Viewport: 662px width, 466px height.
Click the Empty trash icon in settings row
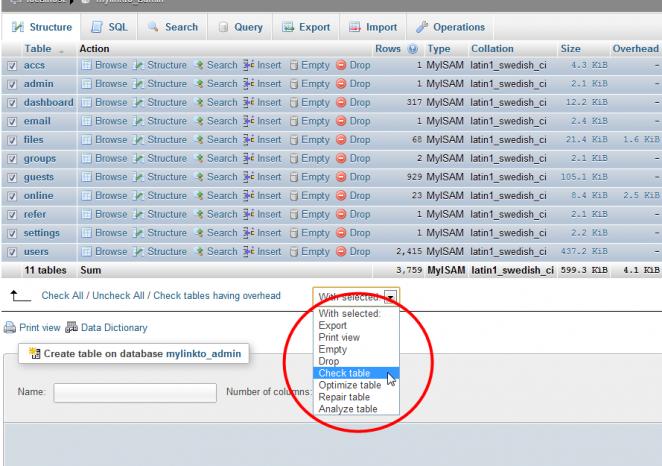pos(294,233)
